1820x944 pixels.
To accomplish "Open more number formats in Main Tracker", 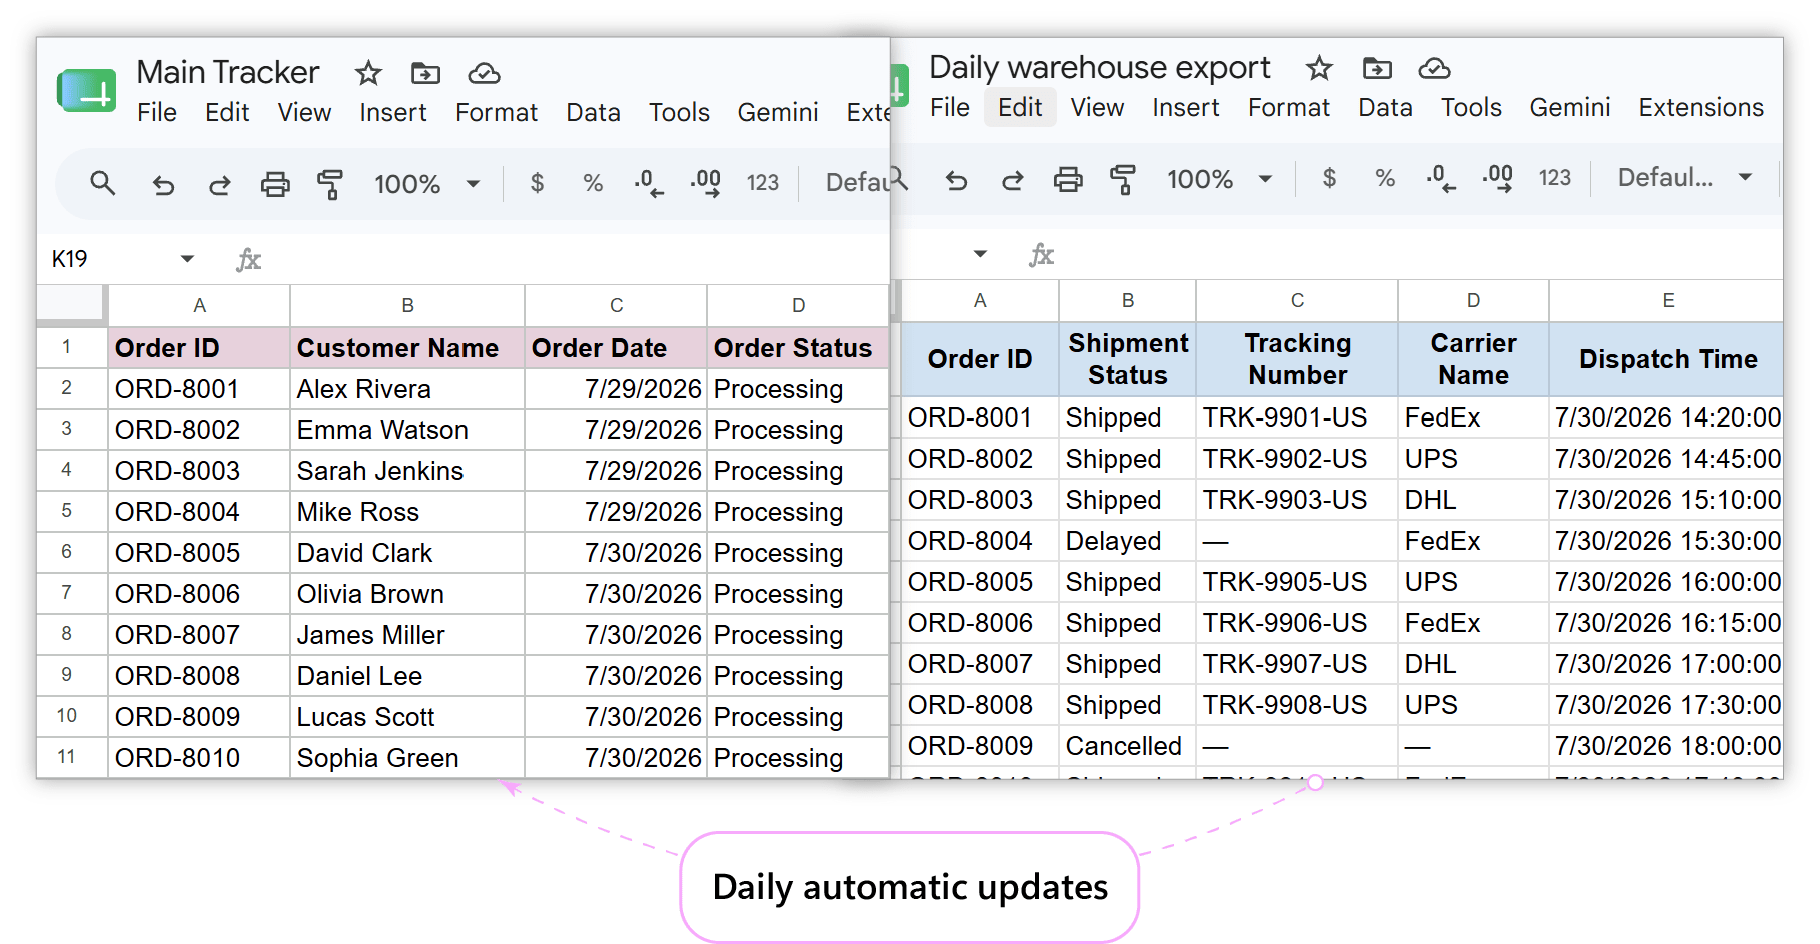I will (x=762, y=183).
